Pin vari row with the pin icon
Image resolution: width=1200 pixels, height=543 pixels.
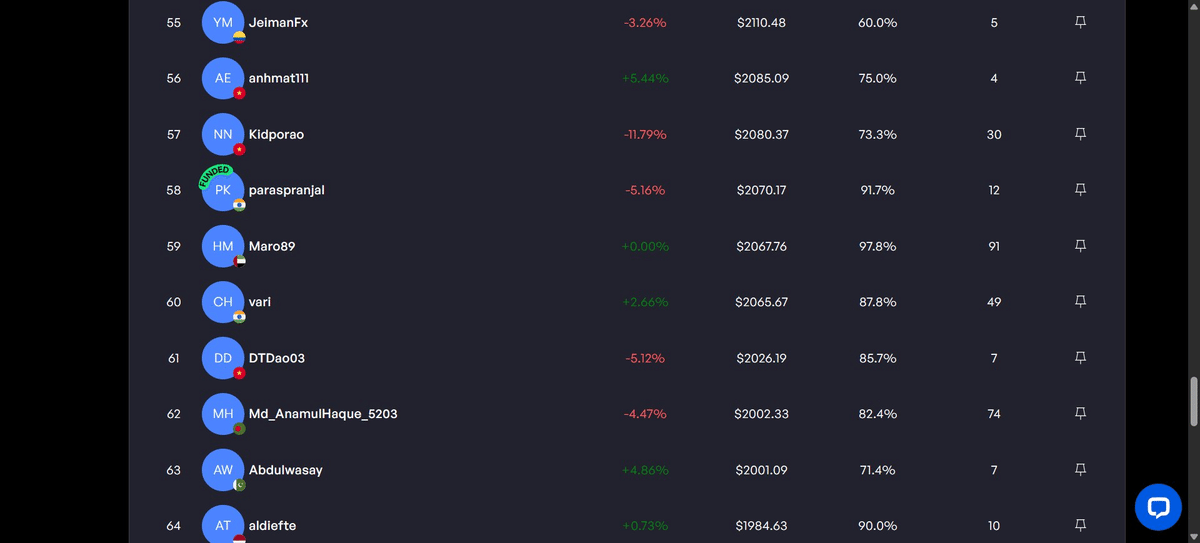click(1080, 302)
